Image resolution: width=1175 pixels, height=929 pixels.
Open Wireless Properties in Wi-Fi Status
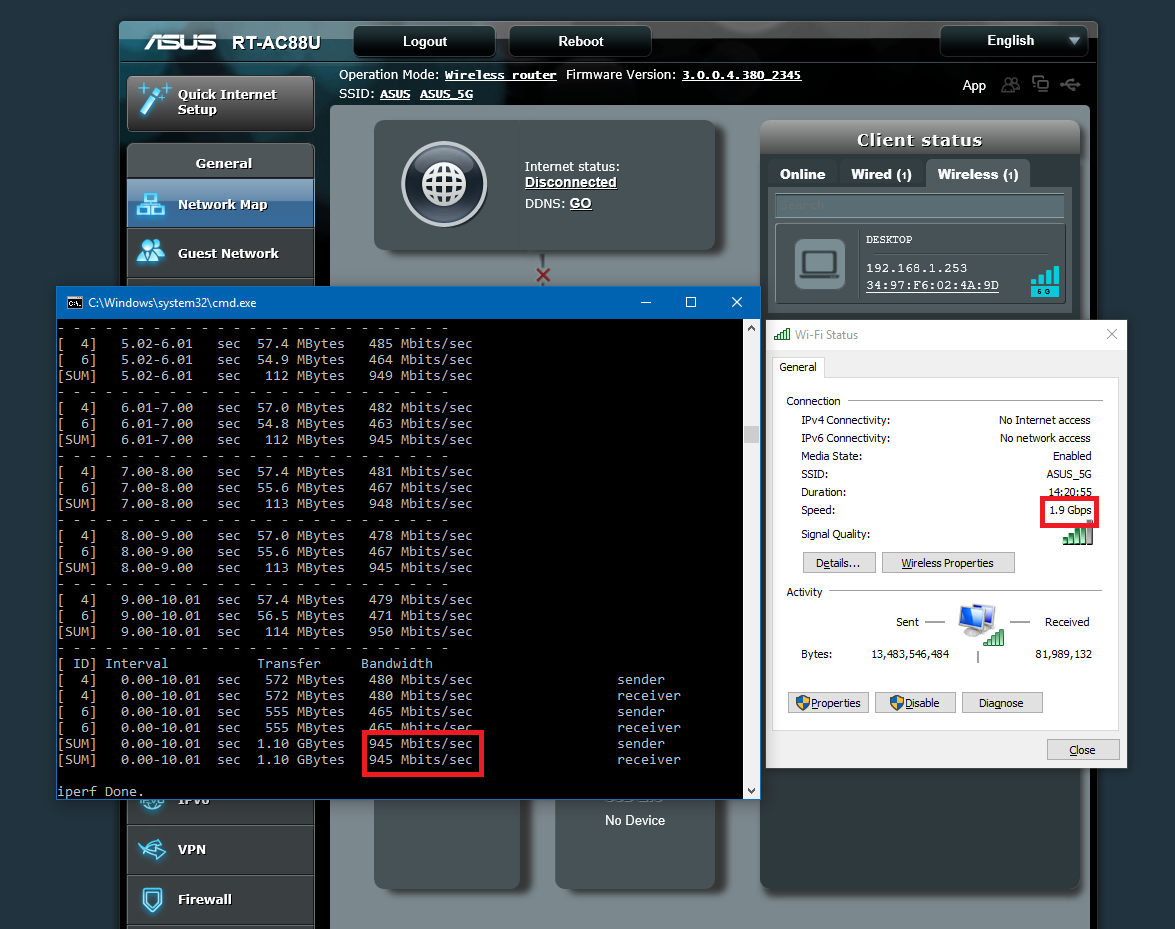[x=947, y=563]
